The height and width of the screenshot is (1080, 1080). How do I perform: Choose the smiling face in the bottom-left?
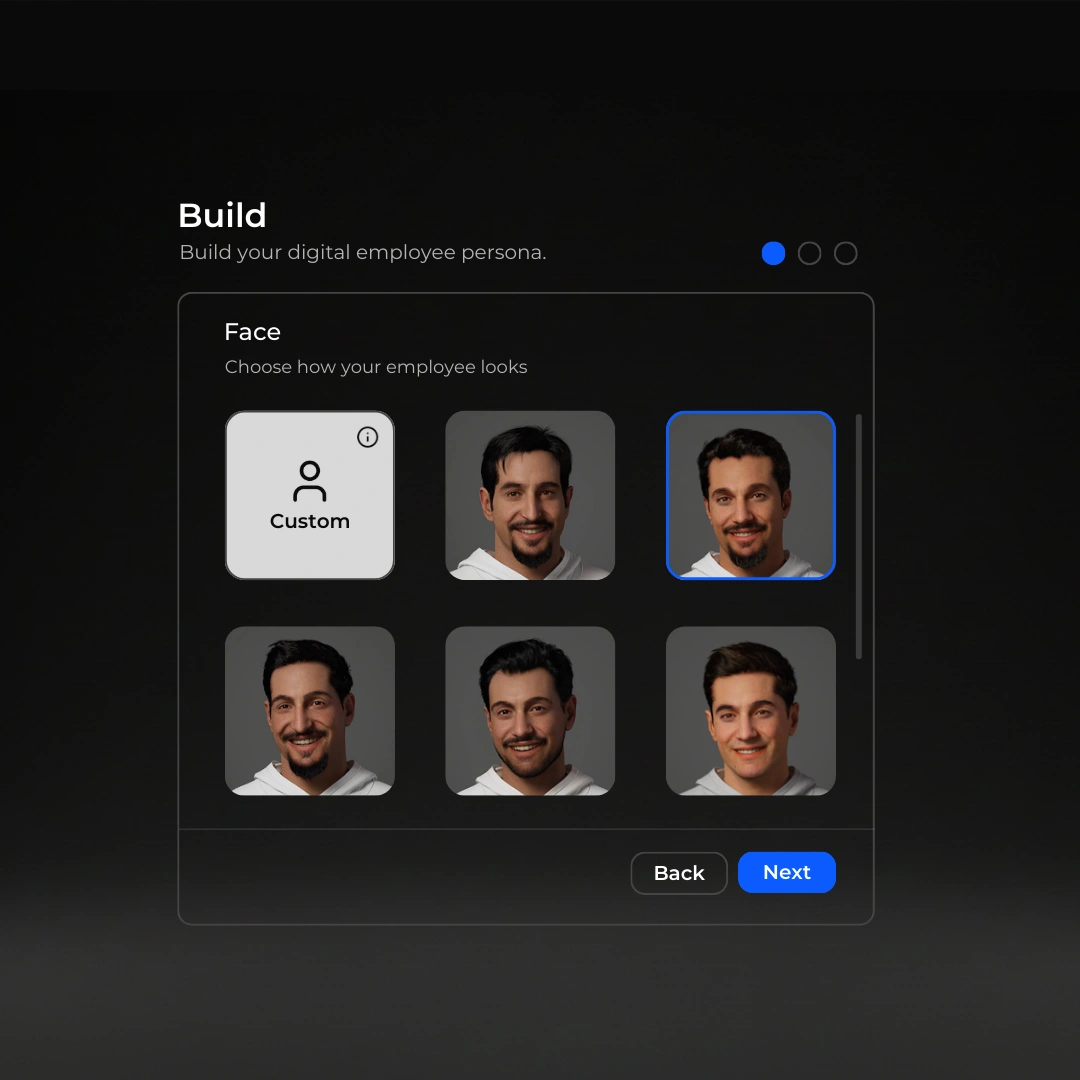(x=310, y=711)
